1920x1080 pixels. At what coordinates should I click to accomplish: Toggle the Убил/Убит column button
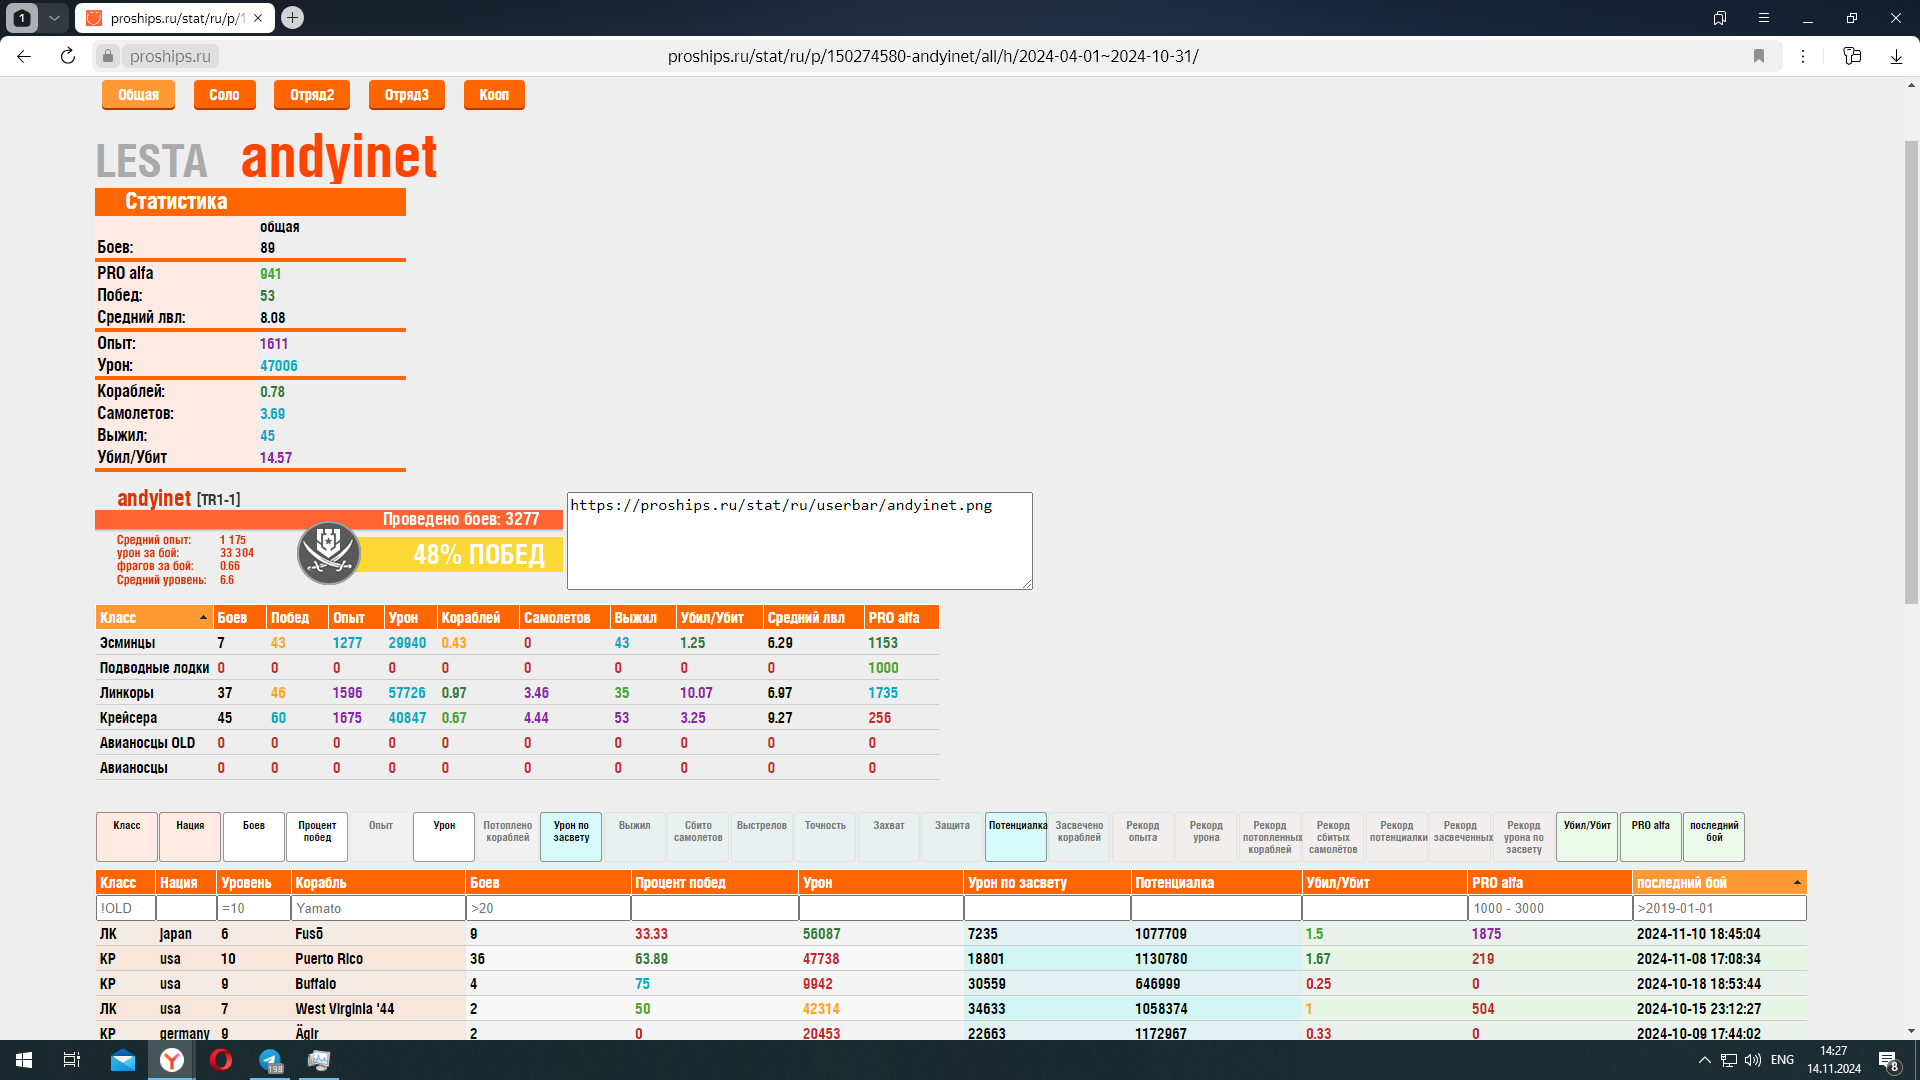point(1587,837)
